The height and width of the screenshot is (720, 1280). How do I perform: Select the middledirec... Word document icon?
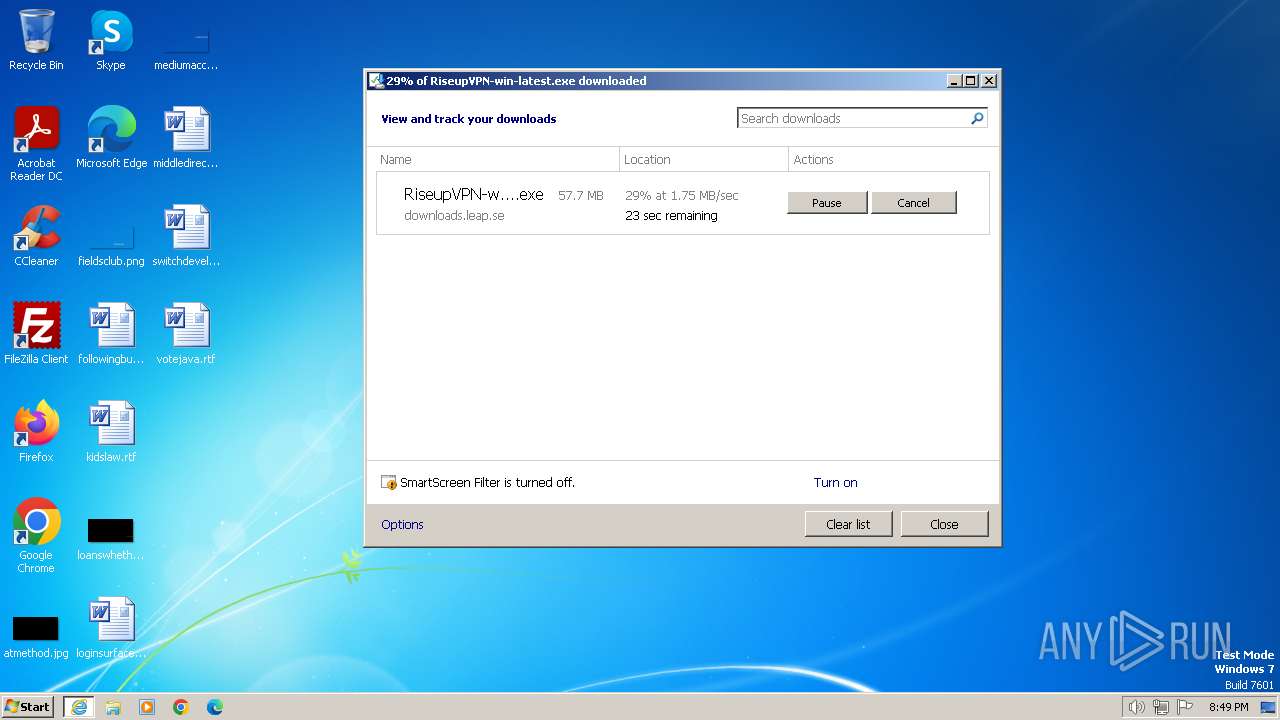click(186, 138)
